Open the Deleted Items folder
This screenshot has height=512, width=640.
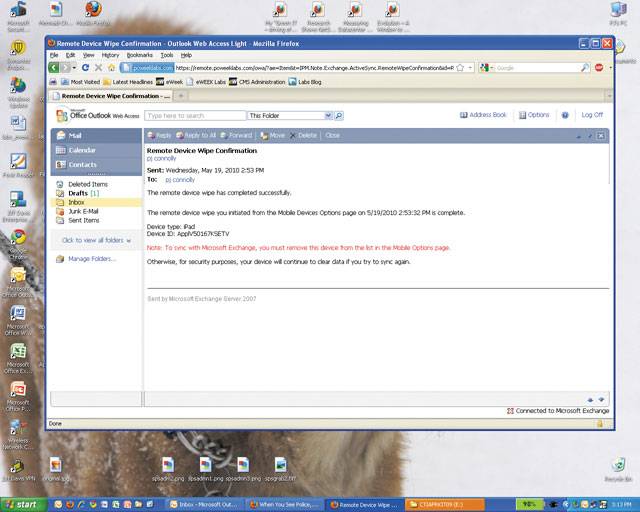pyautogui.click(x=88, y=184)
